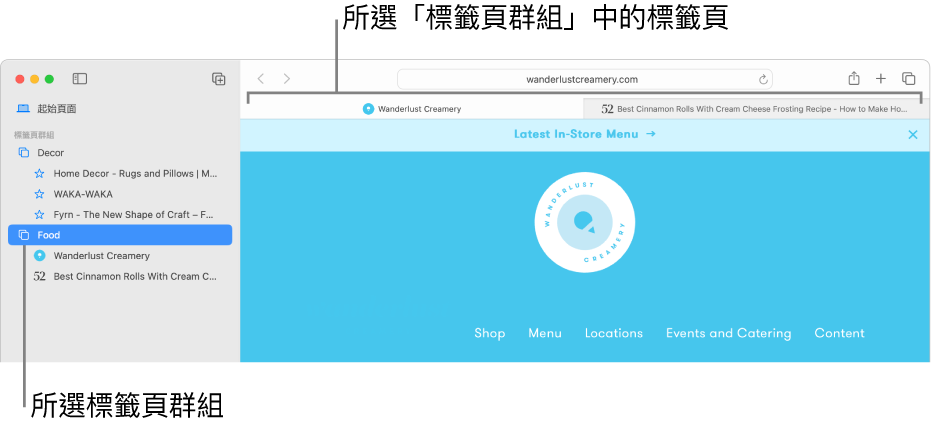Open the Shop page

tap(490, 333)
